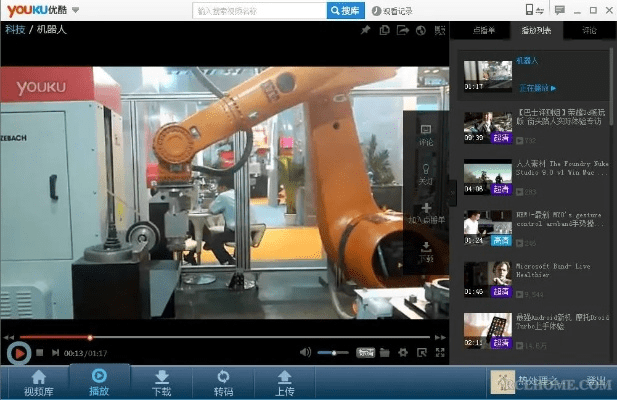Click the 搜库 search button

(x=345, y=11)
